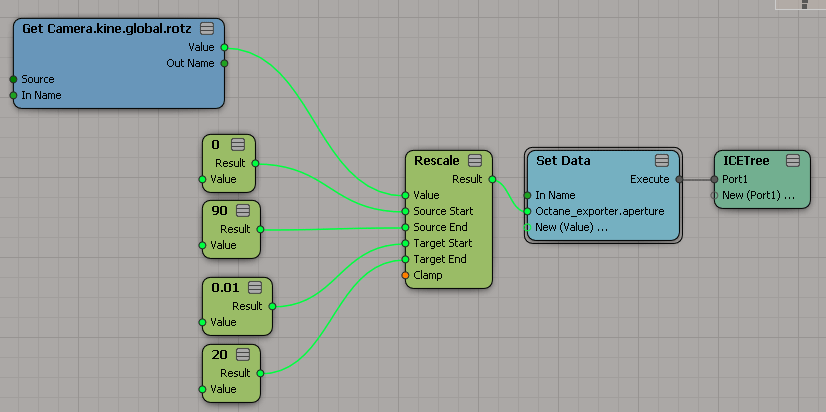Select the ICETree node title
The width and height of the screenshot is (826, 412).
pyautogui.click(x=746, y=161)
